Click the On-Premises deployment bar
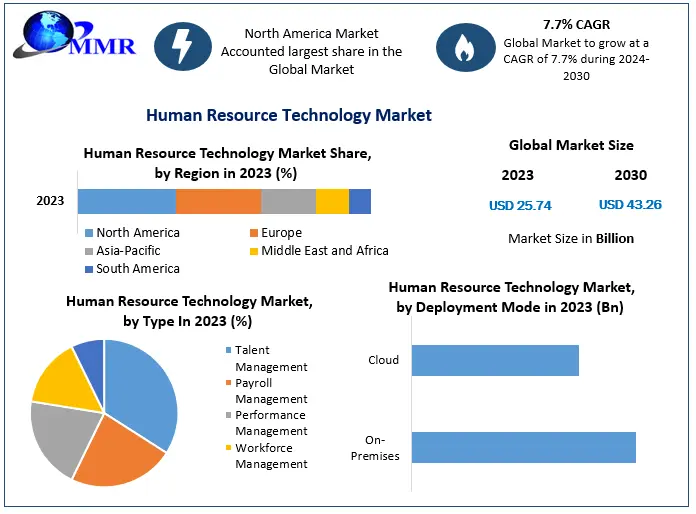Image resolution: width=696 pixels, height=514 pixels. coord(523,448)
